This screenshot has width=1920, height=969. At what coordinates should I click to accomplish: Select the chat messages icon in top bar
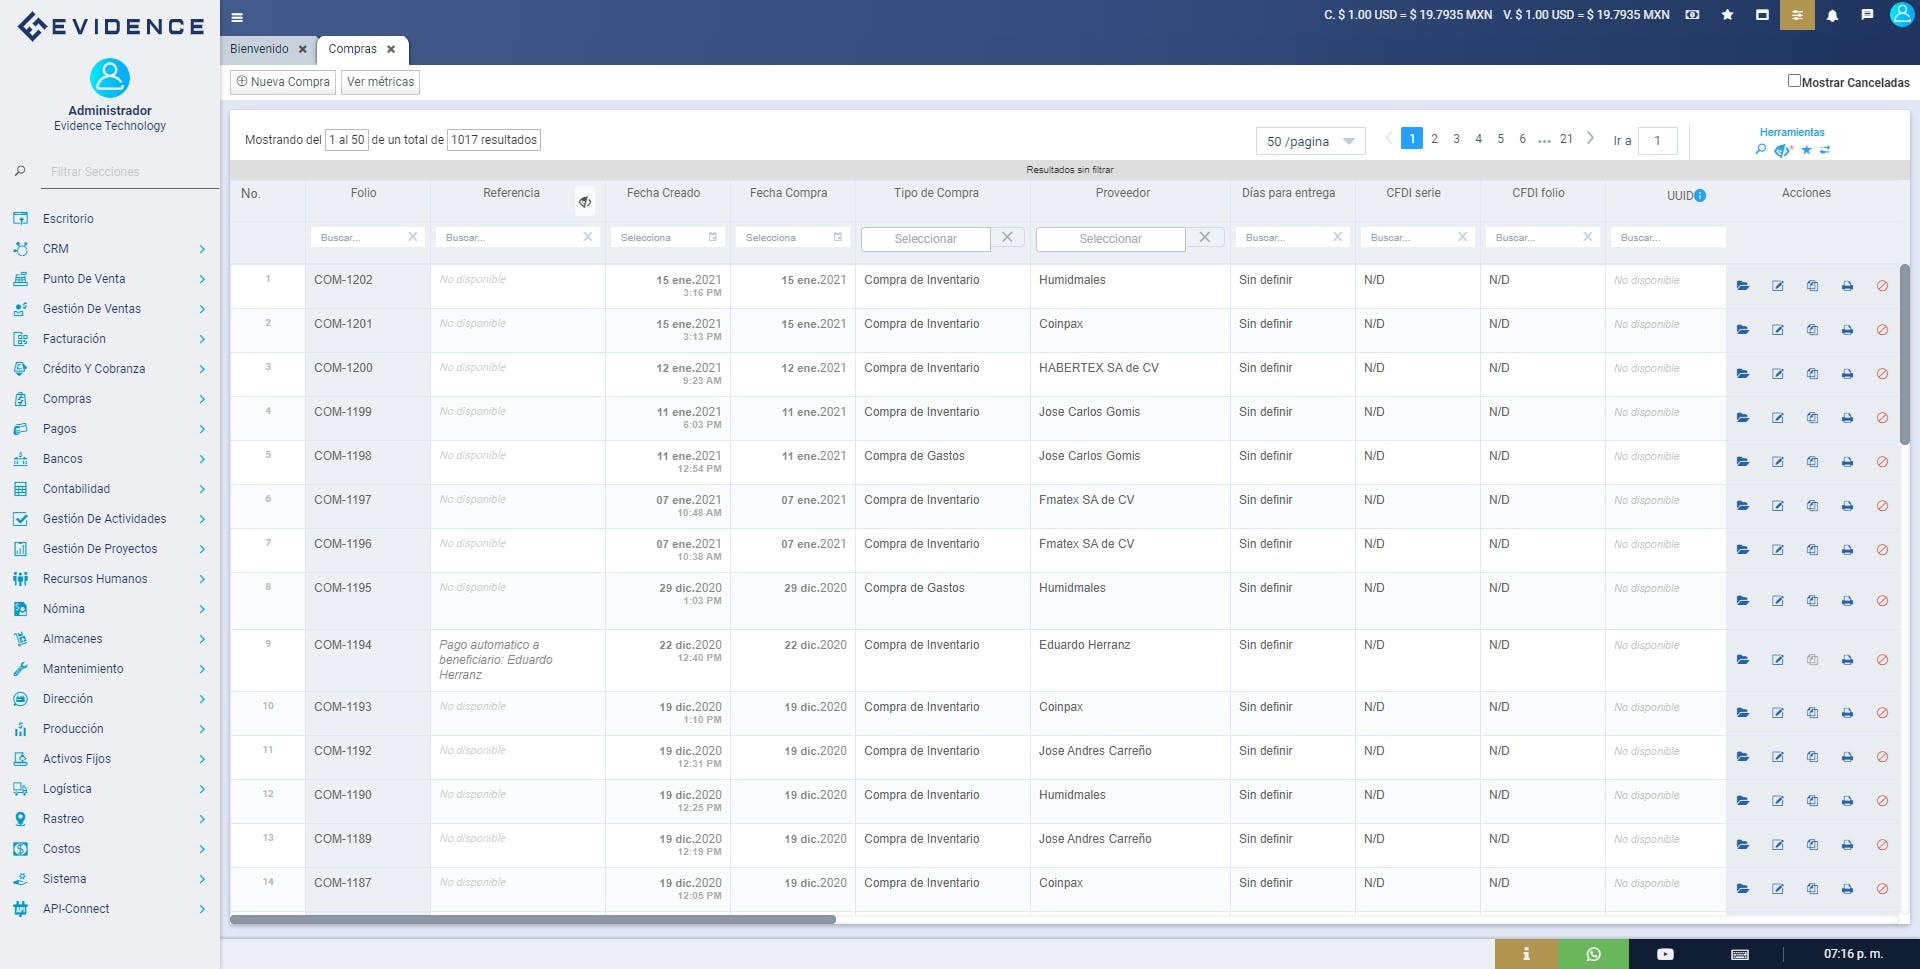1866,16
